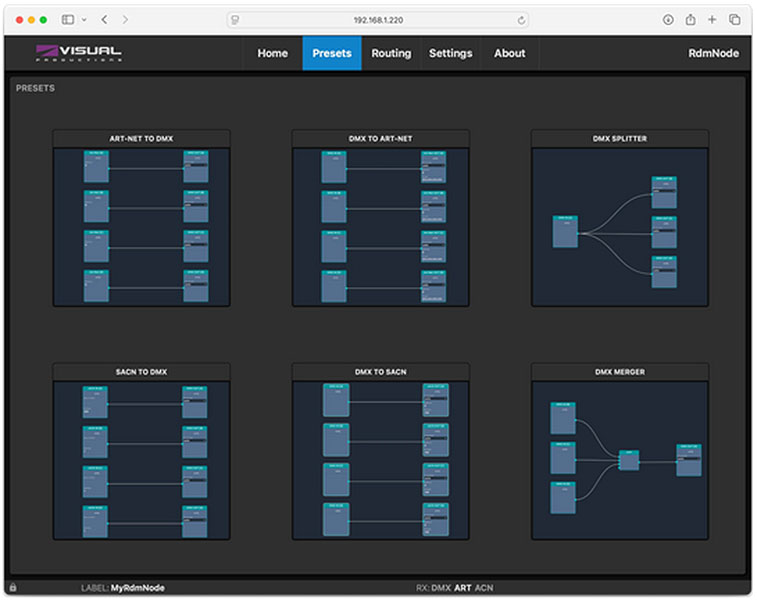The image size is (757, 600).
Task: Click the address bar showing 192.168.1.220
Action: coord(378,20)
